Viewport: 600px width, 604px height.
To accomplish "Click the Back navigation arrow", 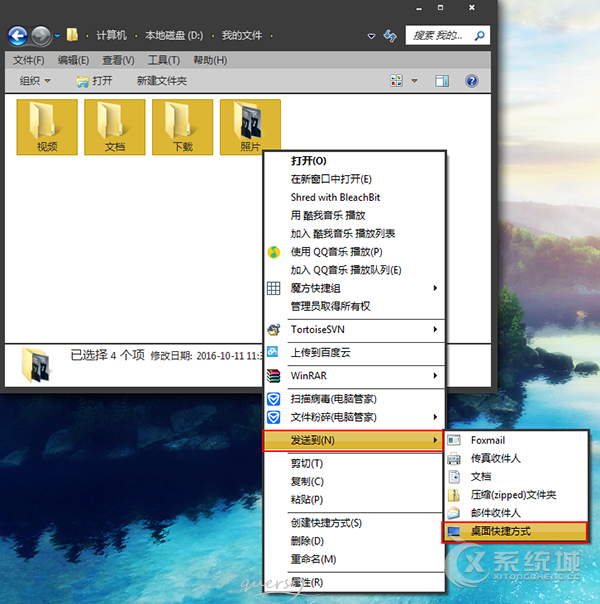I will click(x=18, y=36).
